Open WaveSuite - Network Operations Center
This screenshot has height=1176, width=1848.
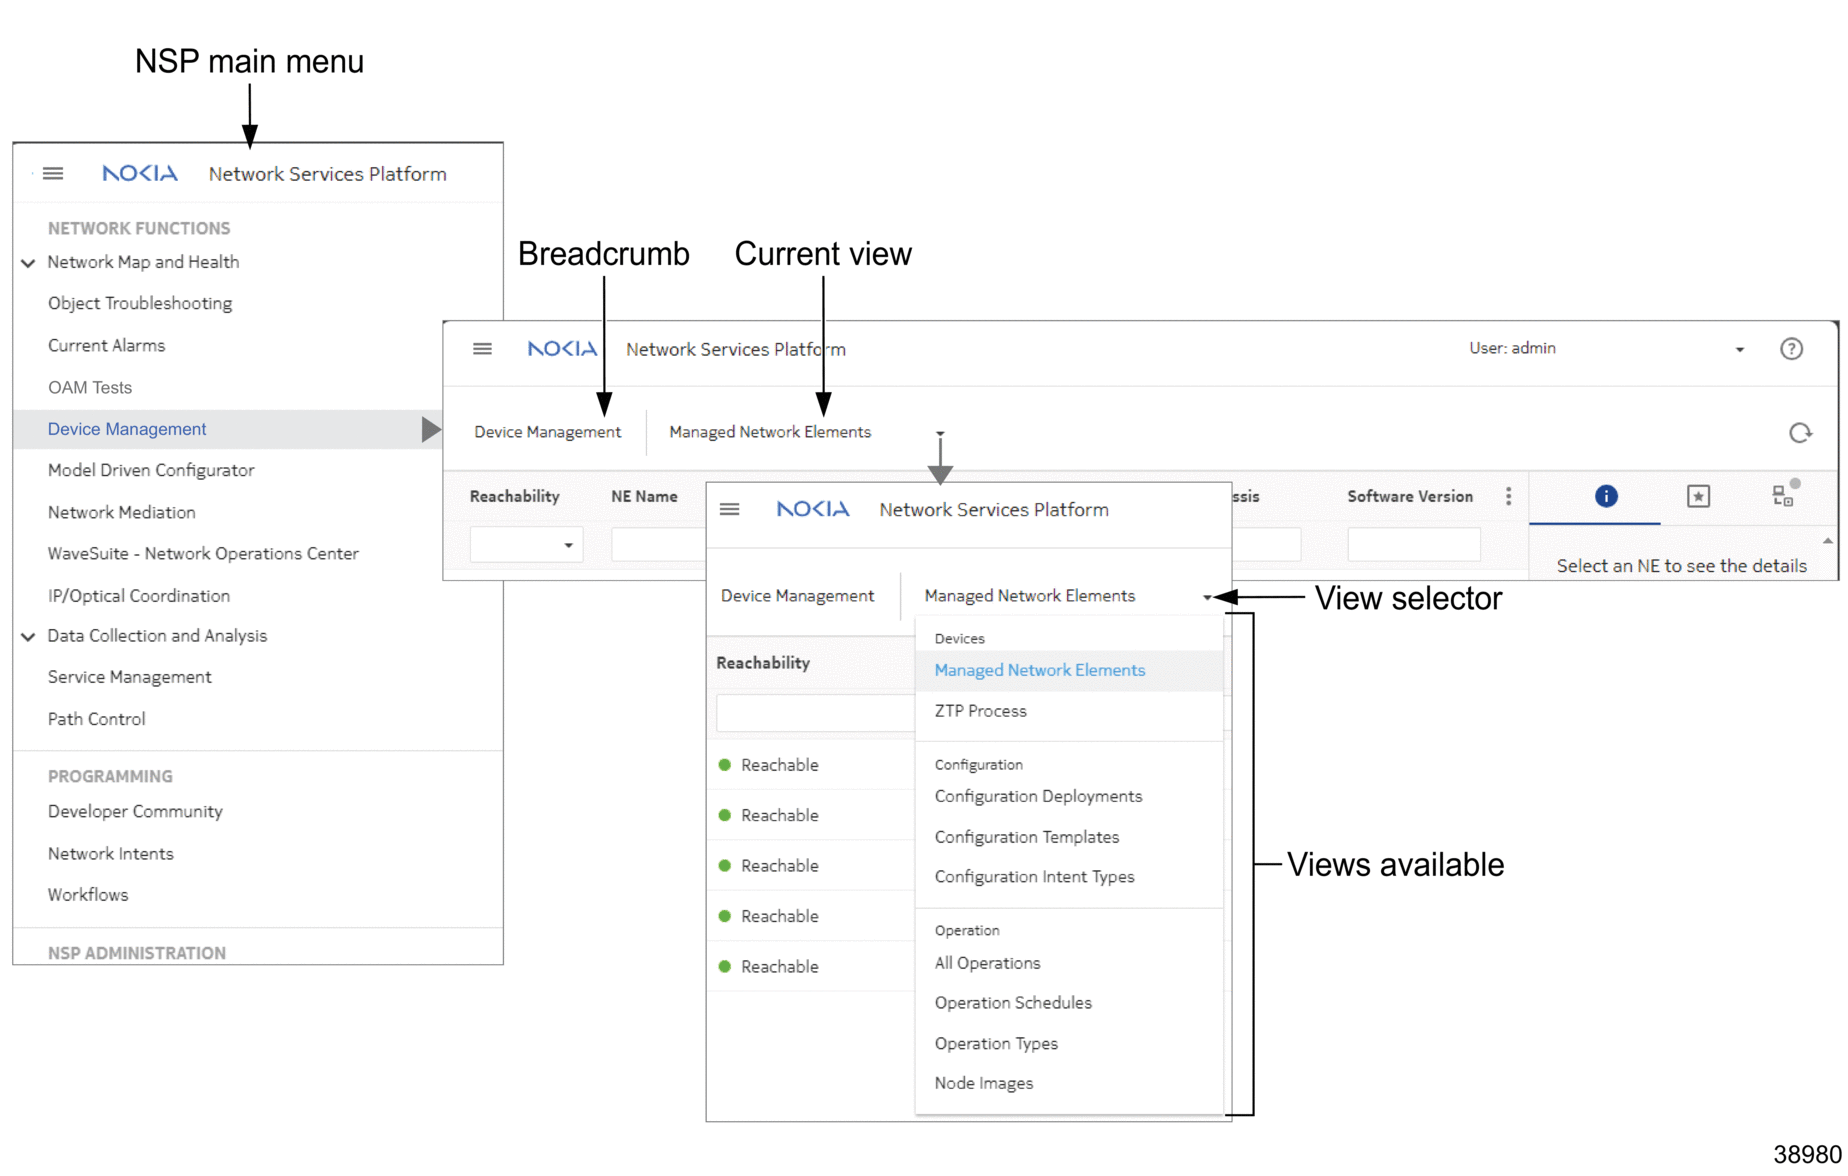pyautogui.click(x=203, y=554)
